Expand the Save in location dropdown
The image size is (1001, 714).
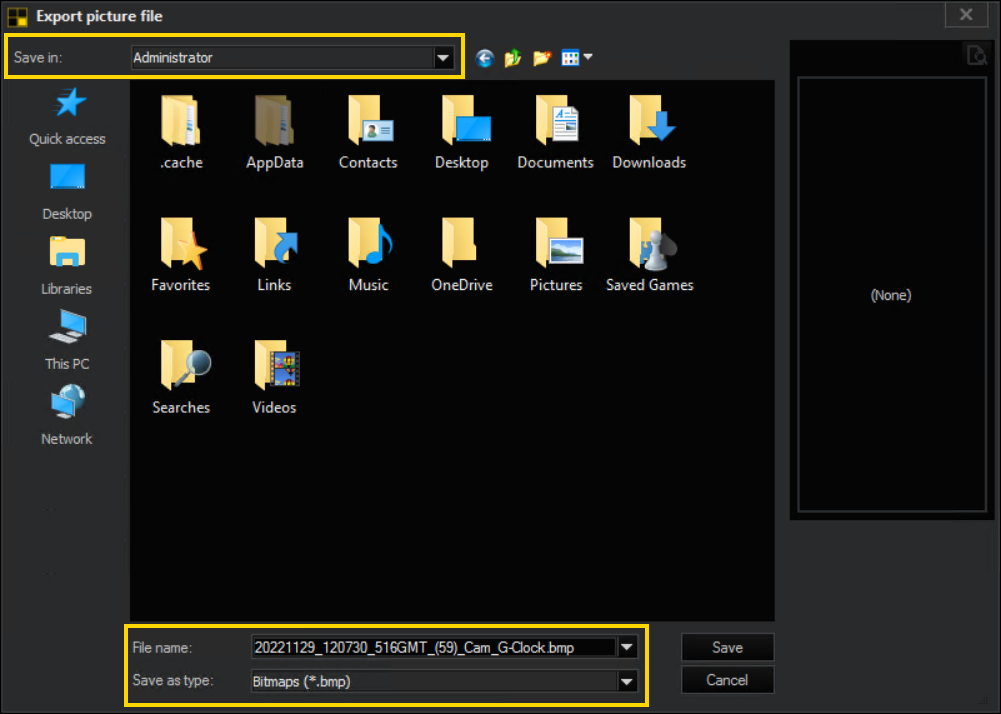(442, 58)
